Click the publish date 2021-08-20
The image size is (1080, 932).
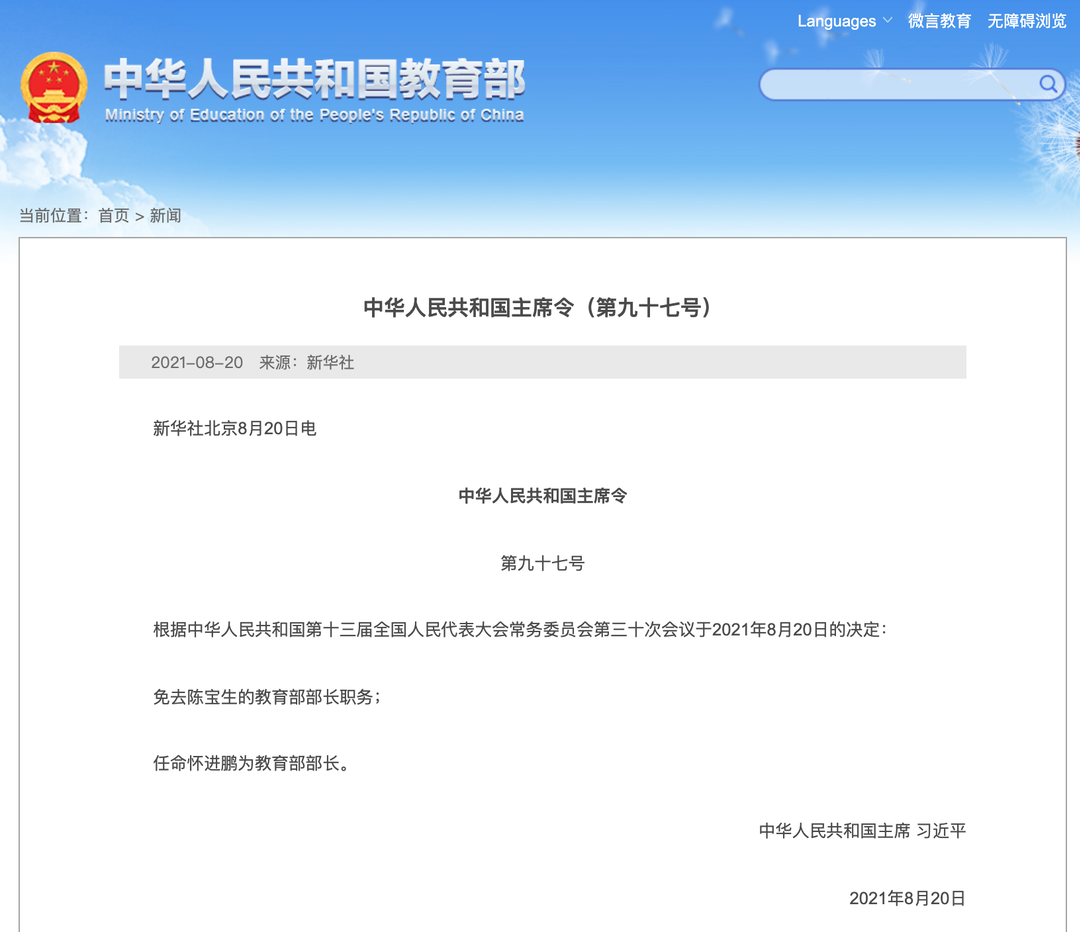click(197, 362)
